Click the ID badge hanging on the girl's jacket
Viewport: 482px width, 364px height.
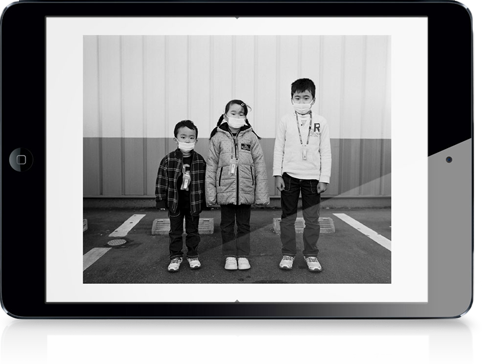click(233, 167)
